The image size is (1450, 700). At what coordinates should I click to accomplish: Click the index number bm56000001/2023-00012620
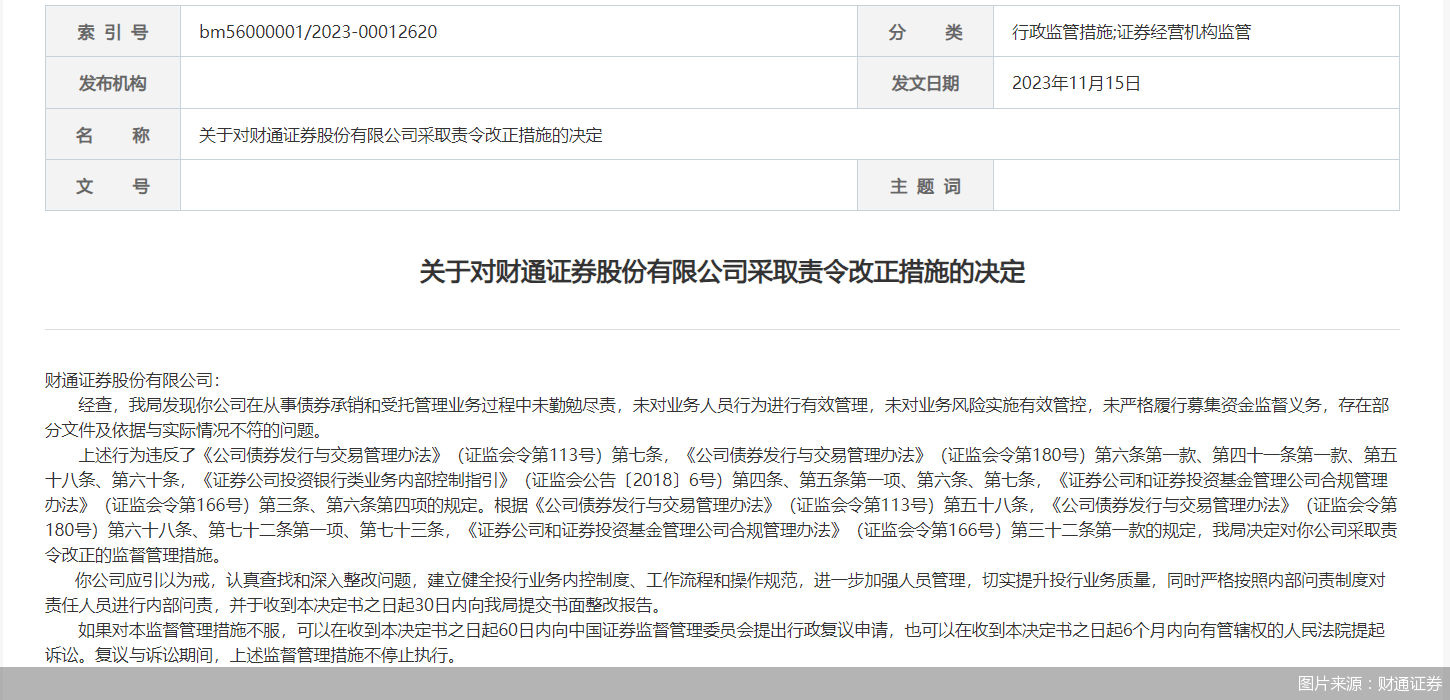coord(318,32)
